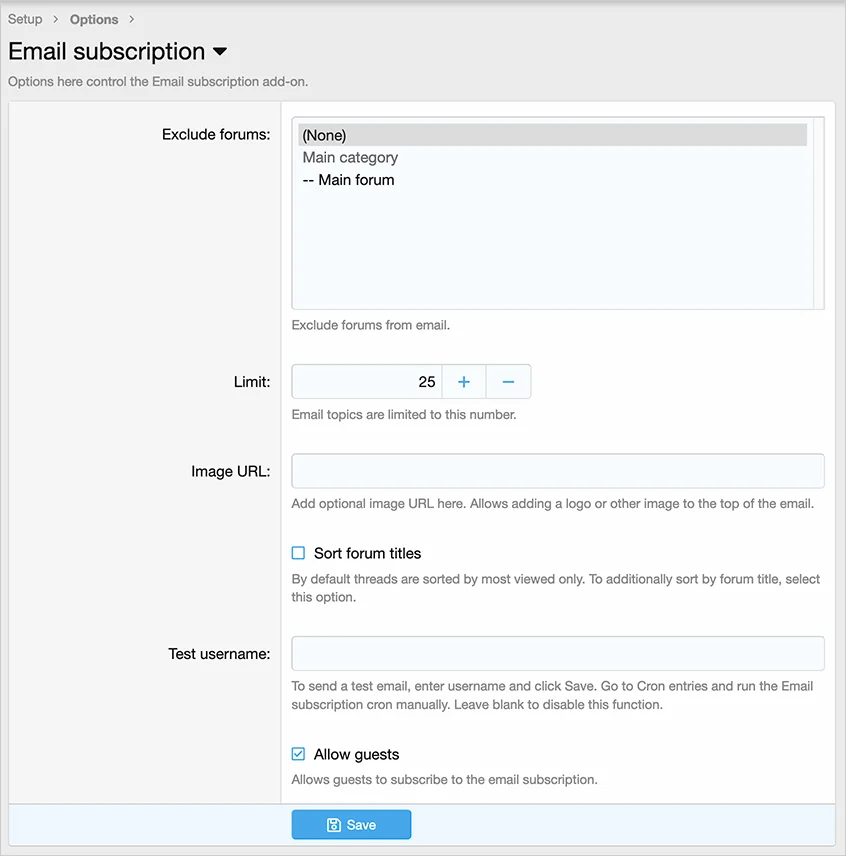Image resolution: width=846 pixels, height=856 pixels.
Task: Focus the Image URL text field
Action: (557, 471)
